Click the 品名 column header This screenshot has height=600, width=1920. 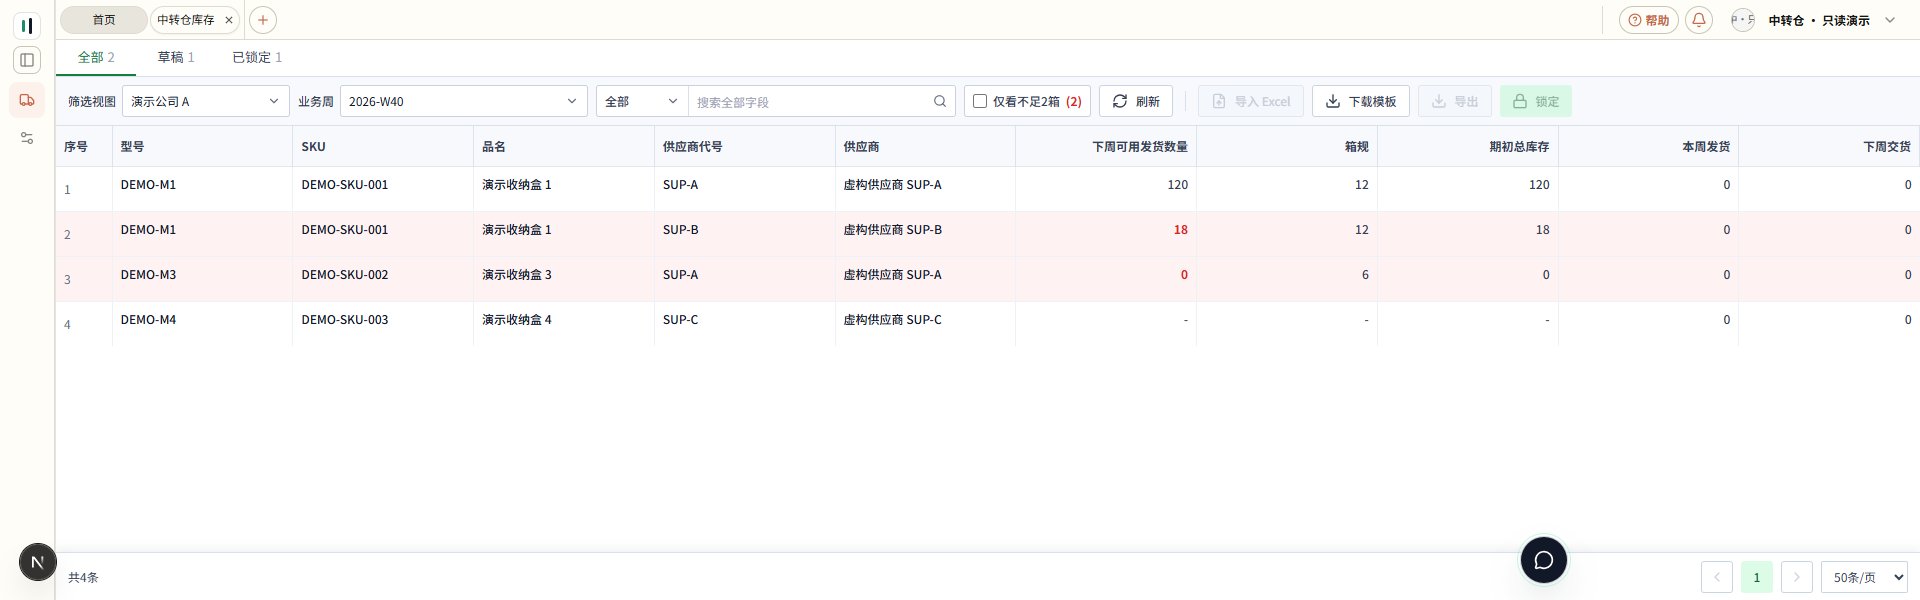click(x=564, y=146)
